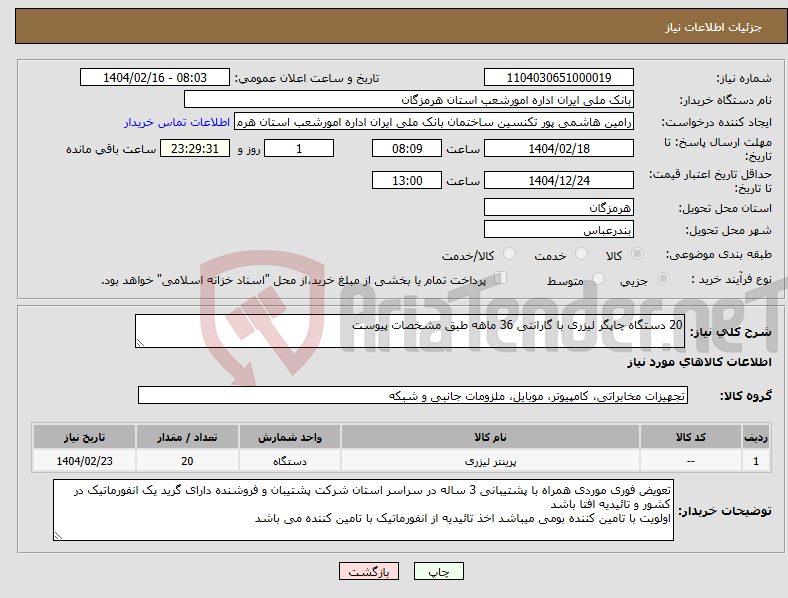
Task: Click the buyer notes resize handle
Action: click(x=58, y=536)
